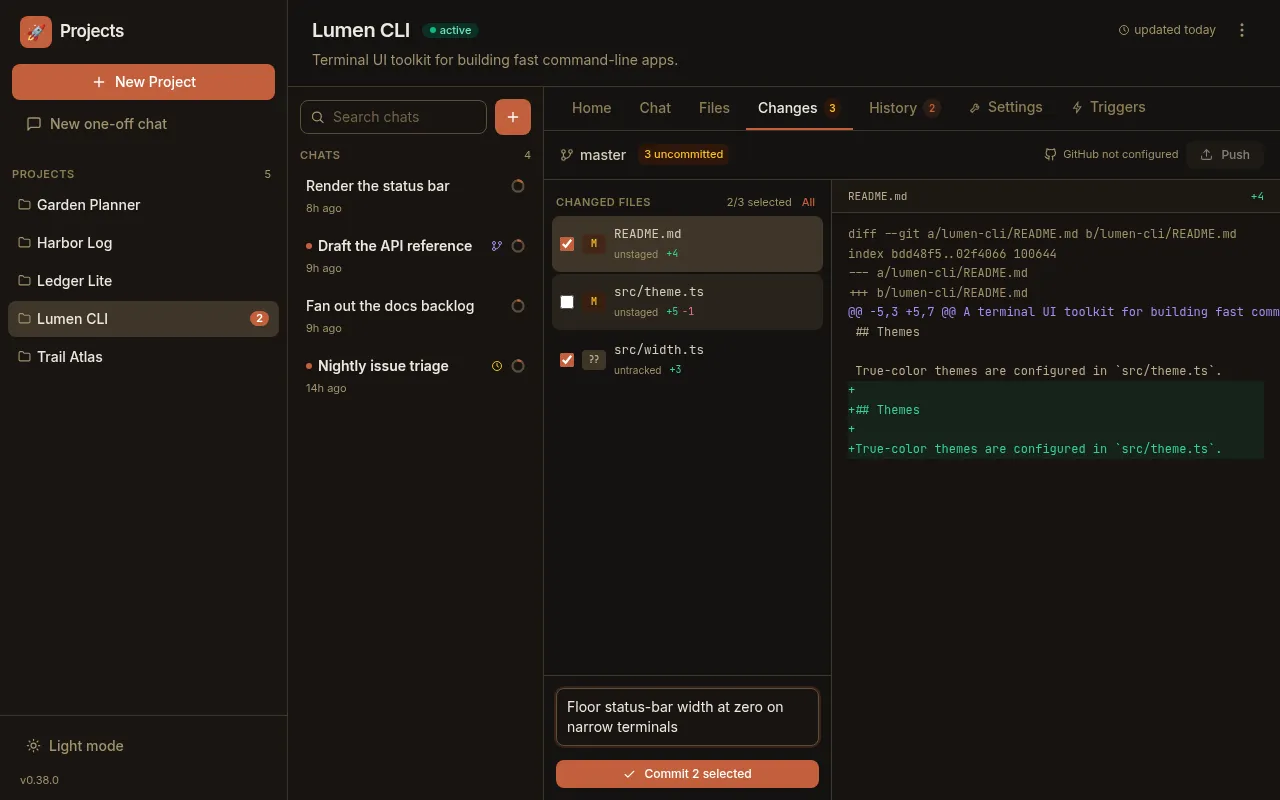1280x800 pixels.
Task: Click the spinner icon on Fan out the docs backlog
Action: click(x=518, y=306)
